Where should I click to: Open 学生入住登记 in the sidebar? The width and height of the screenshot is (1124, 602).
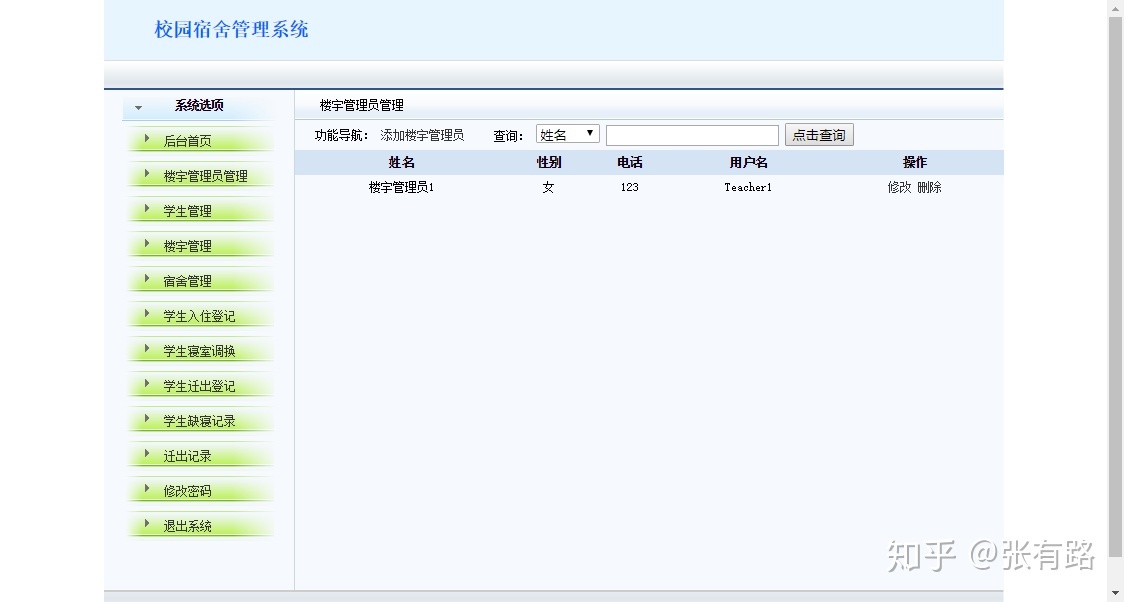tap(201, 316)
